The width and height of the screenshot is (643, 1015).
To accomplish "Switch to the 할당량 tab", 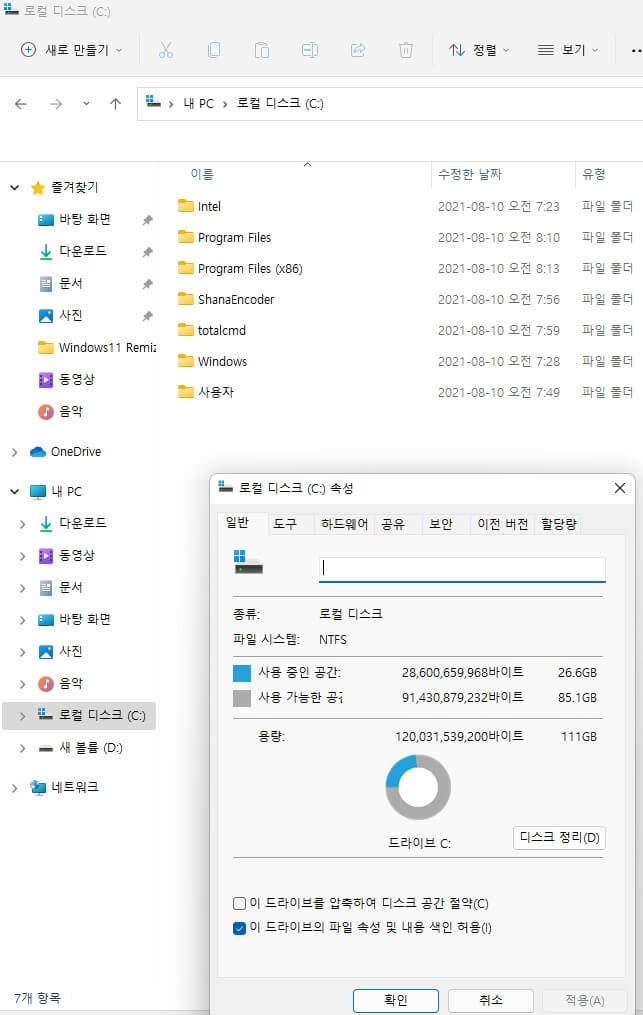I will click(559, 524).
